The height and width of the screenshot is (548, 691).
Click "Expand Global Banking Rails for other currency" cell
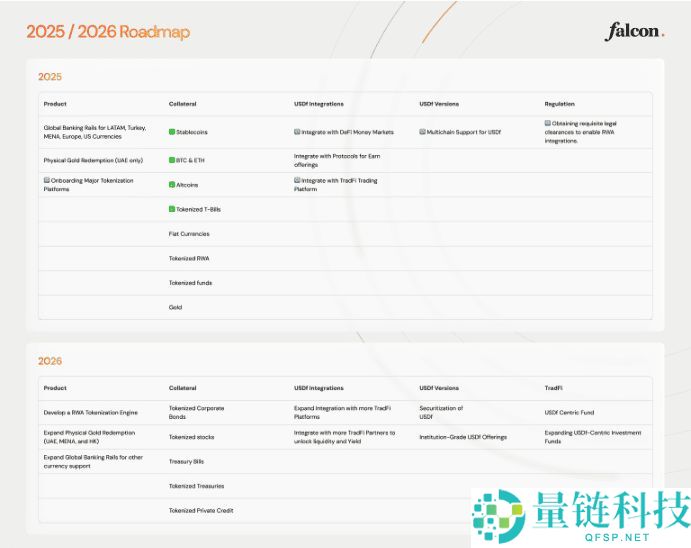pos(93,462)
